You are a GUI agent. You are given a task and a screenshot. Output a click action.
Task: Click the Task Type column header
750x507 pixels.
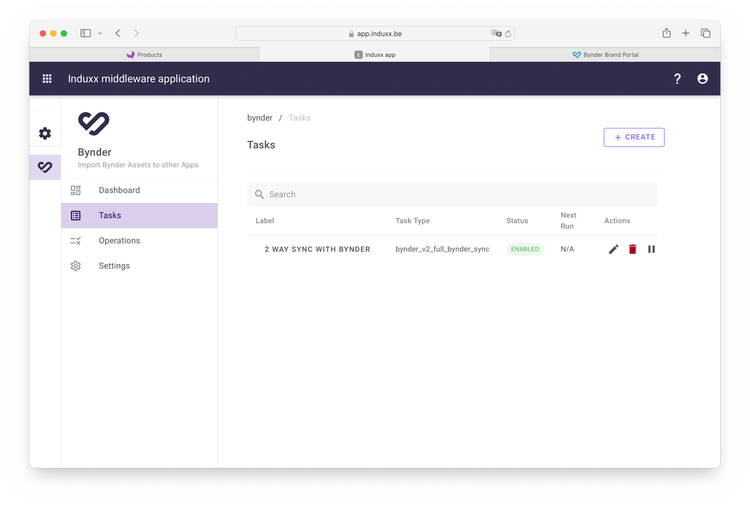click(412, 220)
